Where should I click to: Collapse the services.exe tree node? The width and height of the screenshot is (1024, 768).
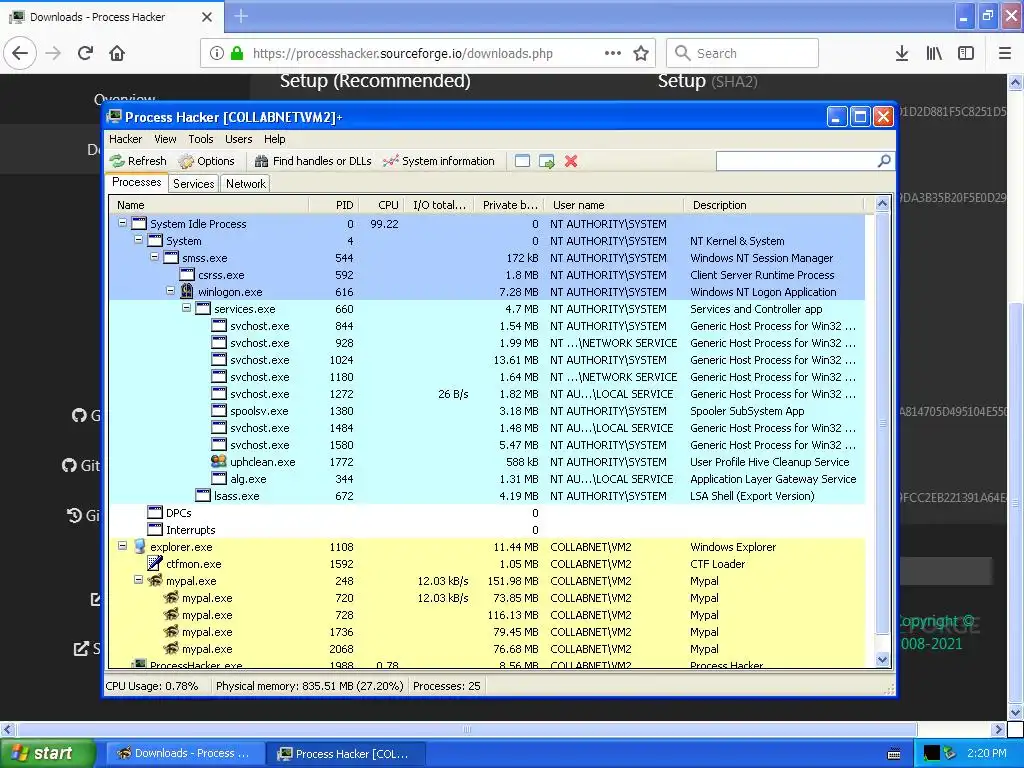coord(186,308)
